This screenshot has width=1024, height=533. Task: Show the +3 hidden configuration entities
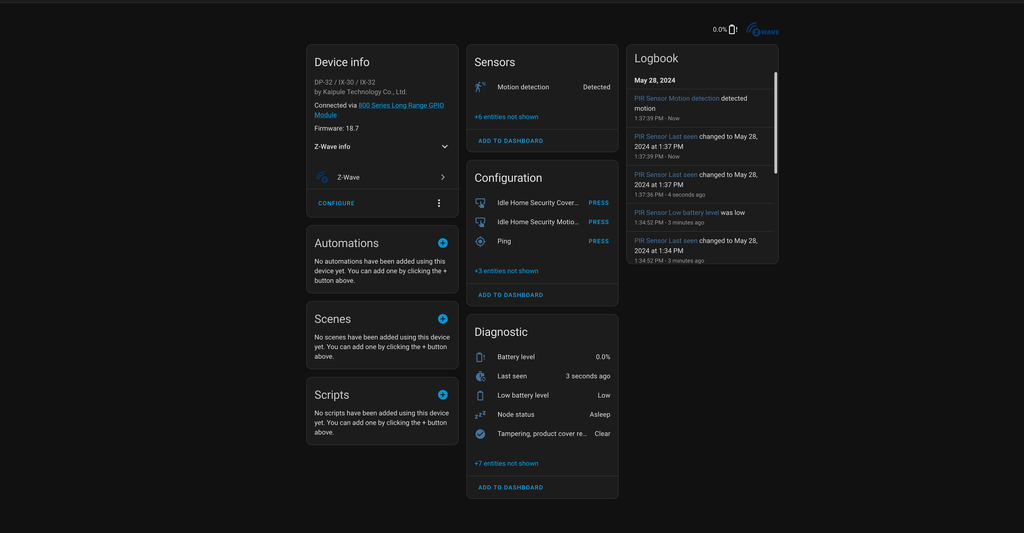pos(506,271)
